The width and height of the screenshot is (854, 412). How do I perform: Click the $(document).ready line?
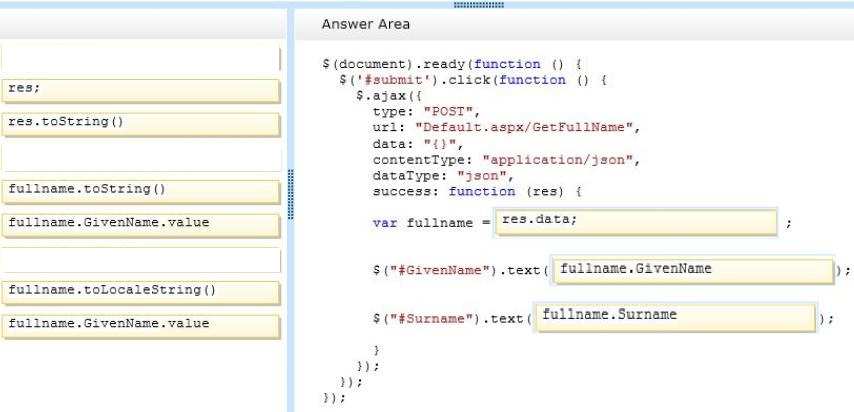(x=452, y=64)
